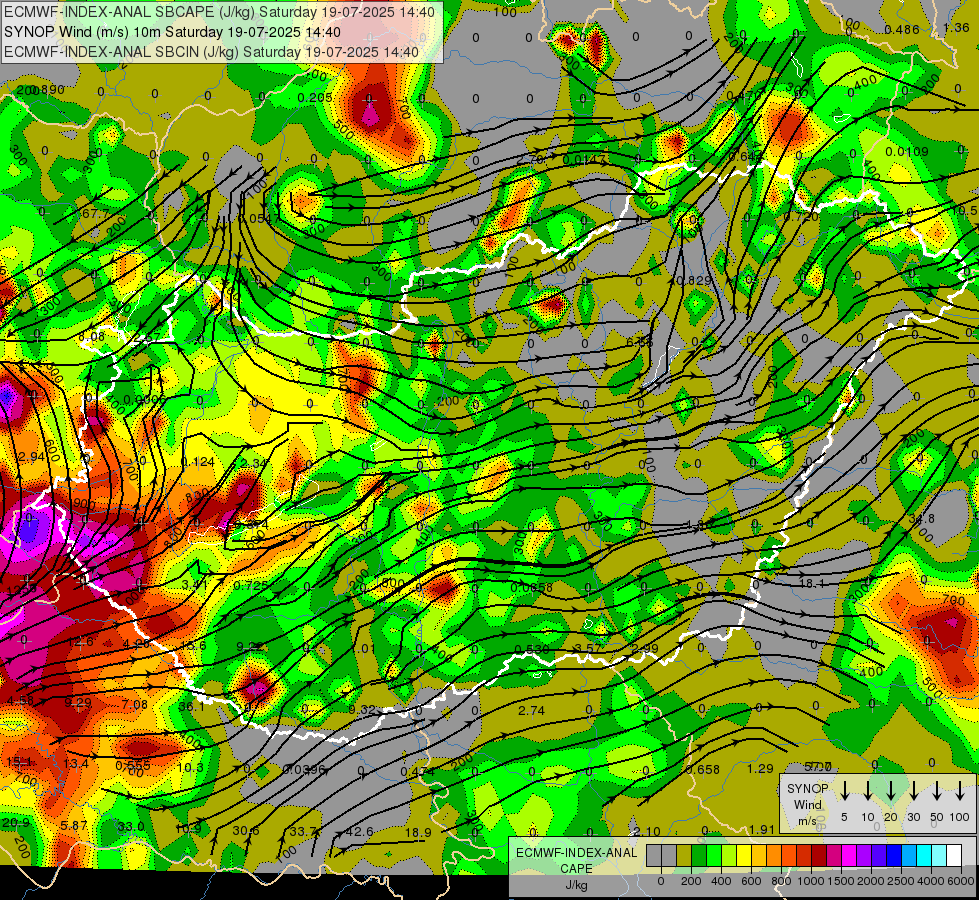Choose the pure blue swatch before 2500
The image size is (979, 900).
click(894, 856)
